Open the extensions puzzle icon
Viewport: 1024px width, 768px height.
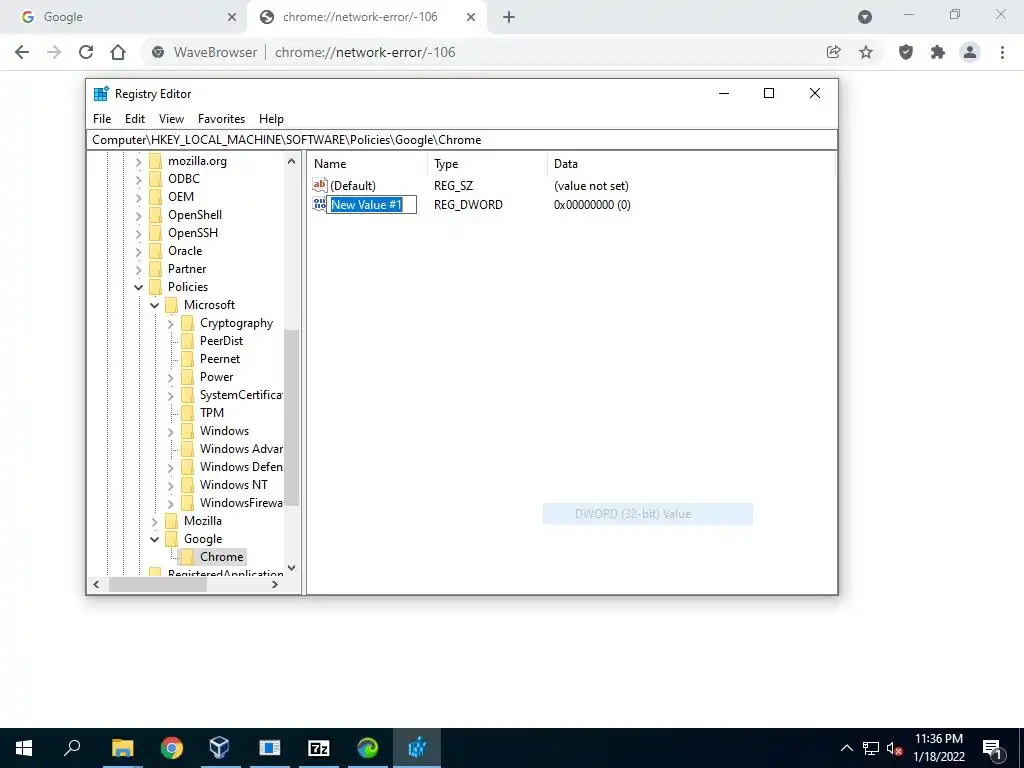(938, 52)
